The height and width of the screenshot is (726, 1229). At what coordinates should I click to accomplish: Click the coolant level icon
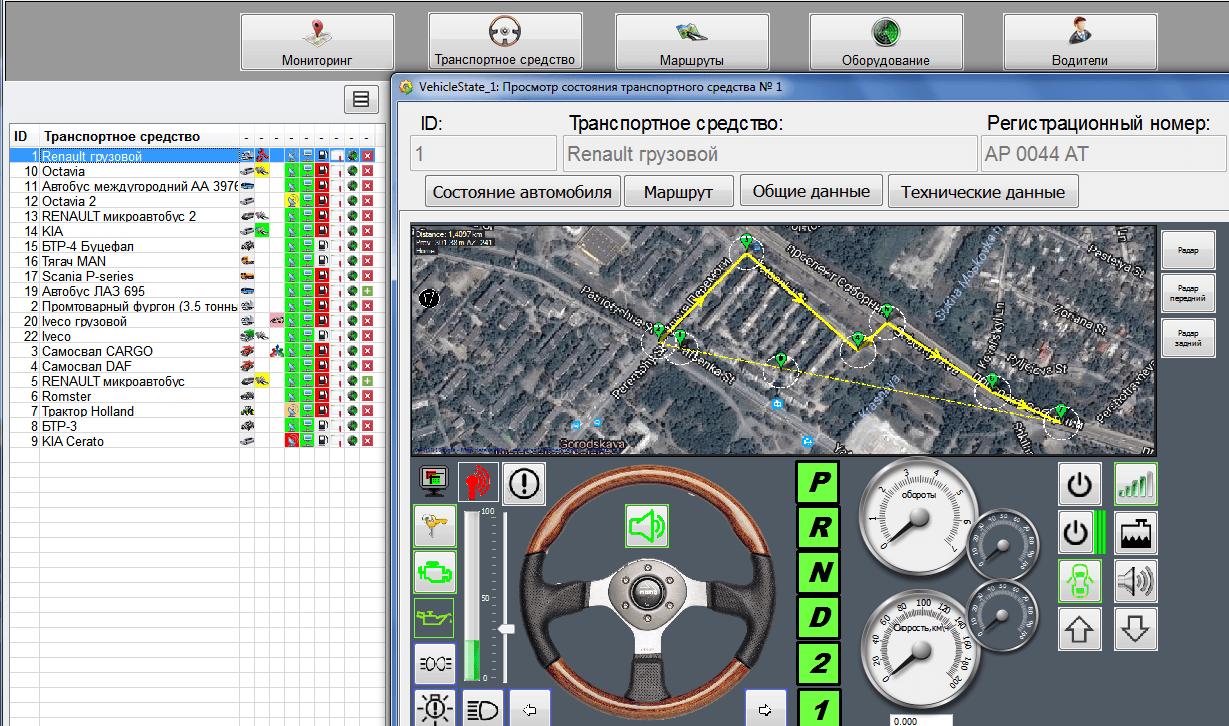click(x=1136, y=531)
